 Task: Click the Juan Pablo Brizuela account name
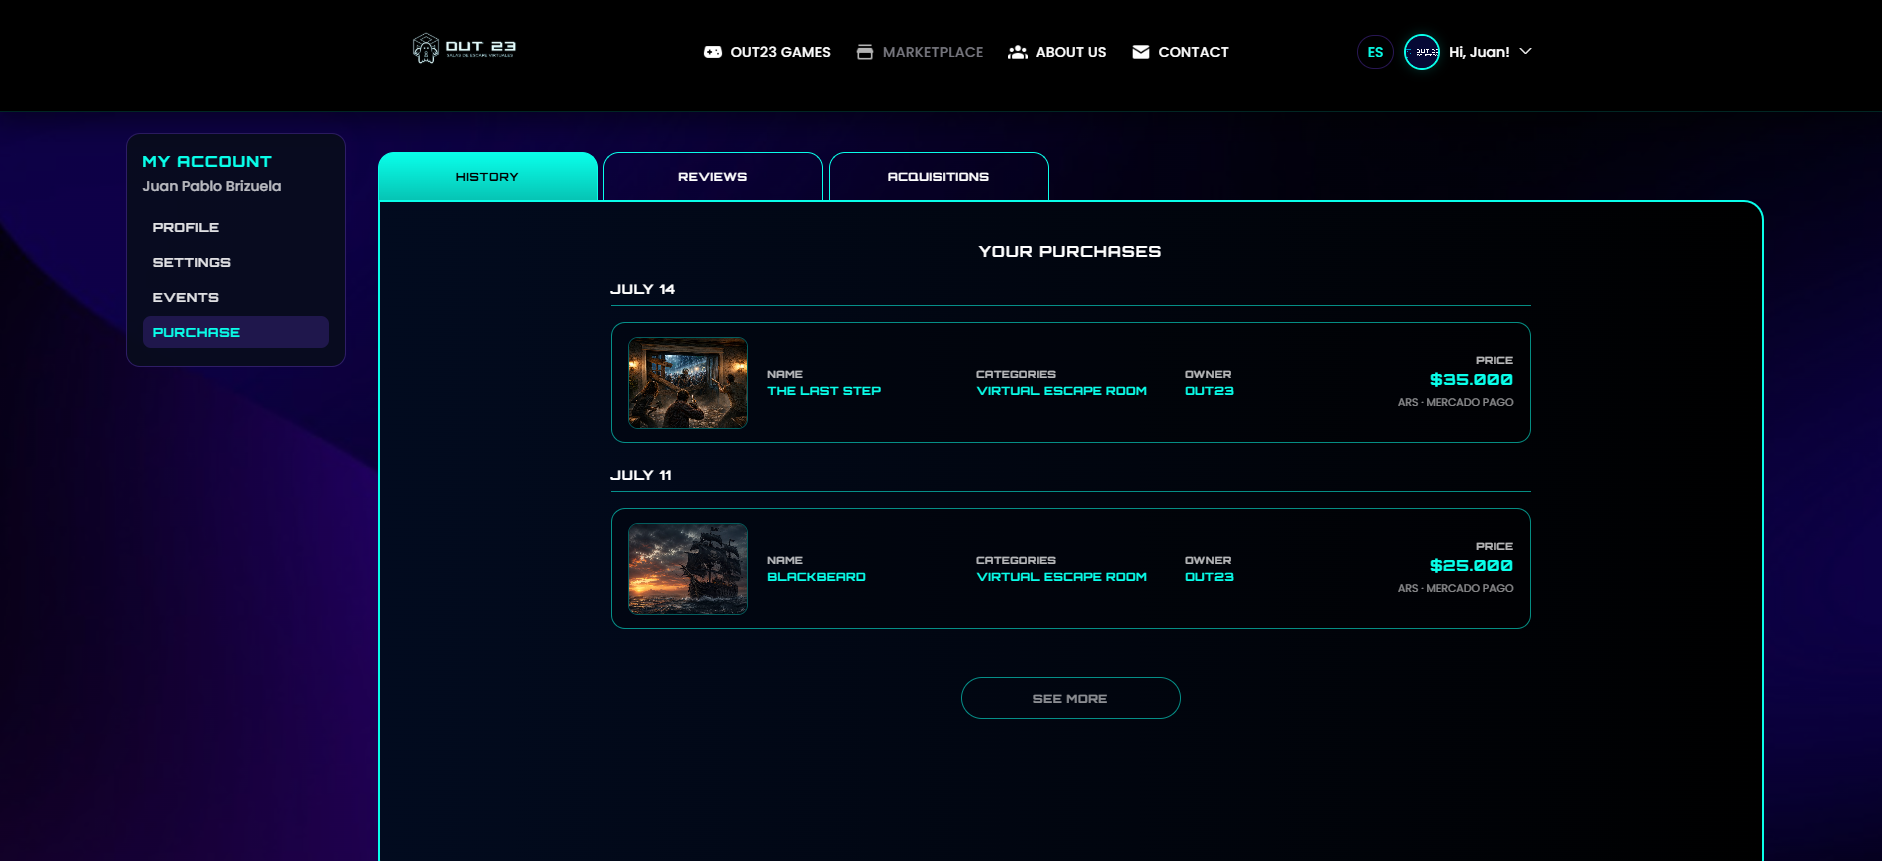coord(212,186)
